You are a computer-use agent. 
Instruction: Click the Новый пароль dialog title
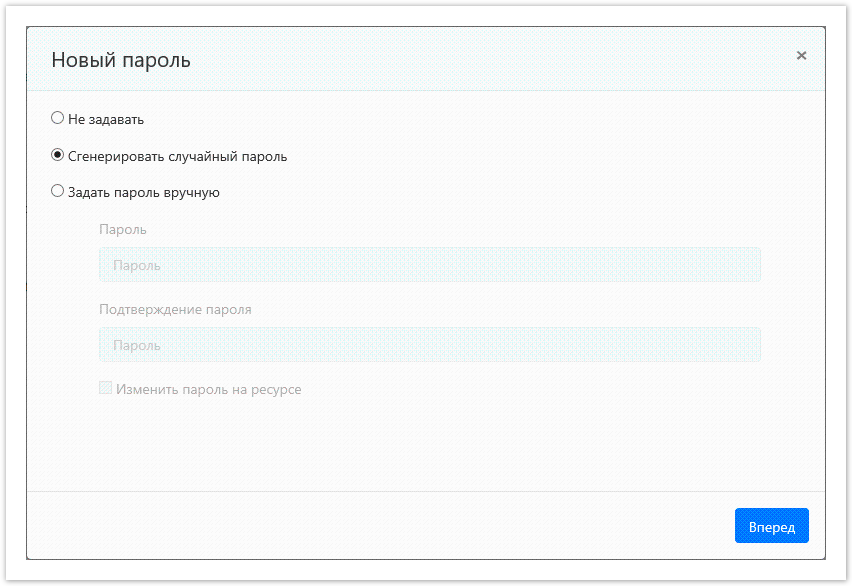[x=121, y=61]
